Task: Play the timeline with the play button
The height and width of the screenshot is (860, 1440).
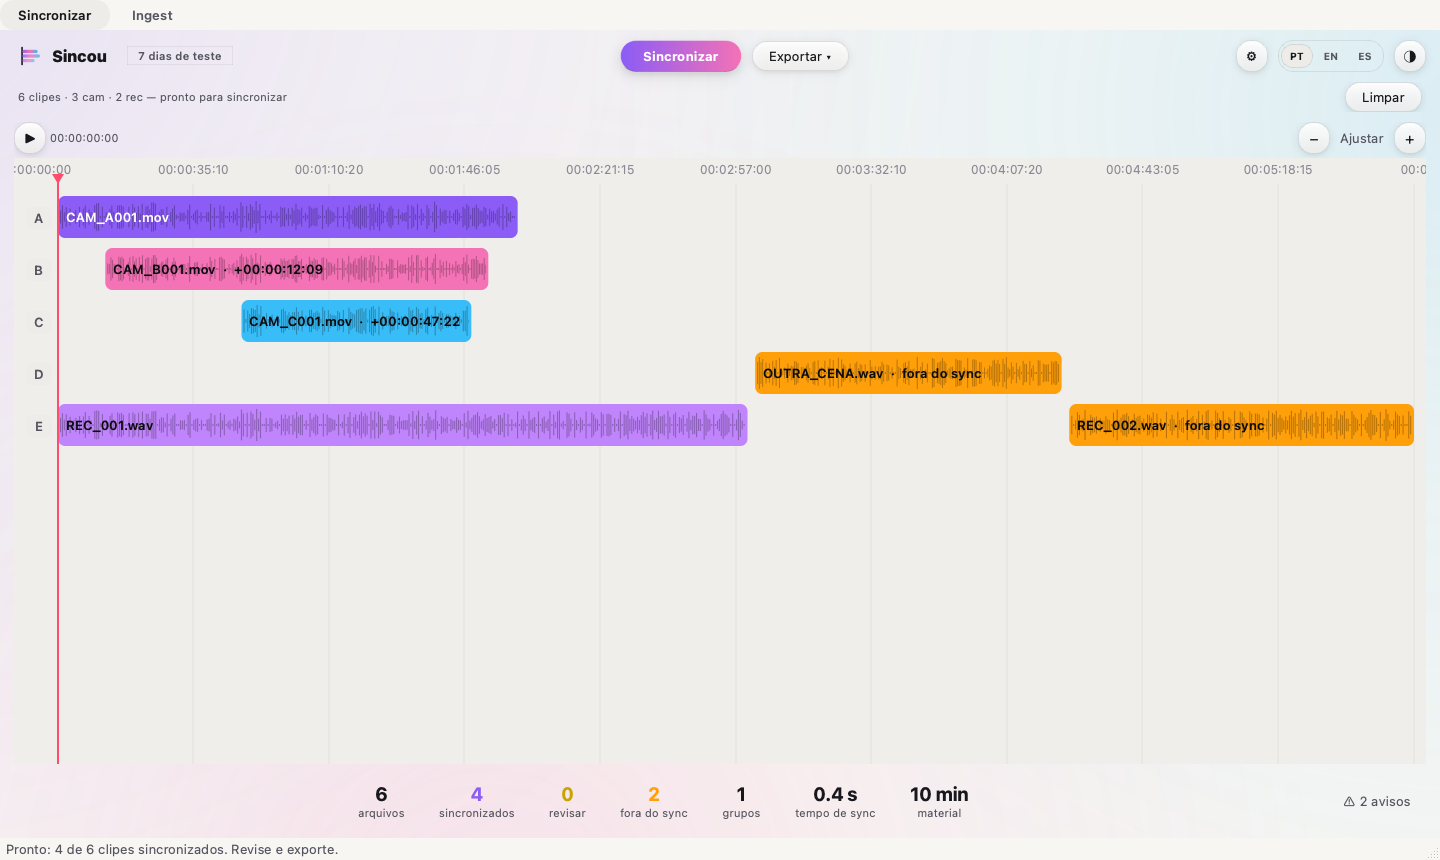Action: 29,138
